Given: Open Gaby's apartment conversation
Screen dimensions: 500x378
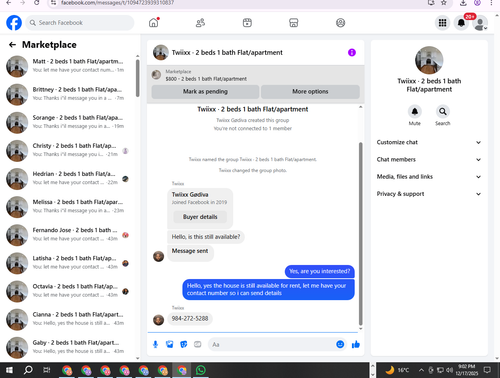Looking at the screenshot, I should [x=68, y=347].
